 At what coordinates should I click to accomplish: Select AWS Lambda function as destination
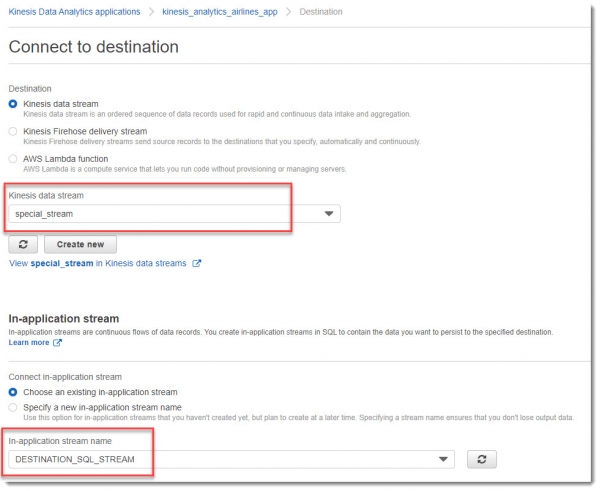(x=13, y=158)
